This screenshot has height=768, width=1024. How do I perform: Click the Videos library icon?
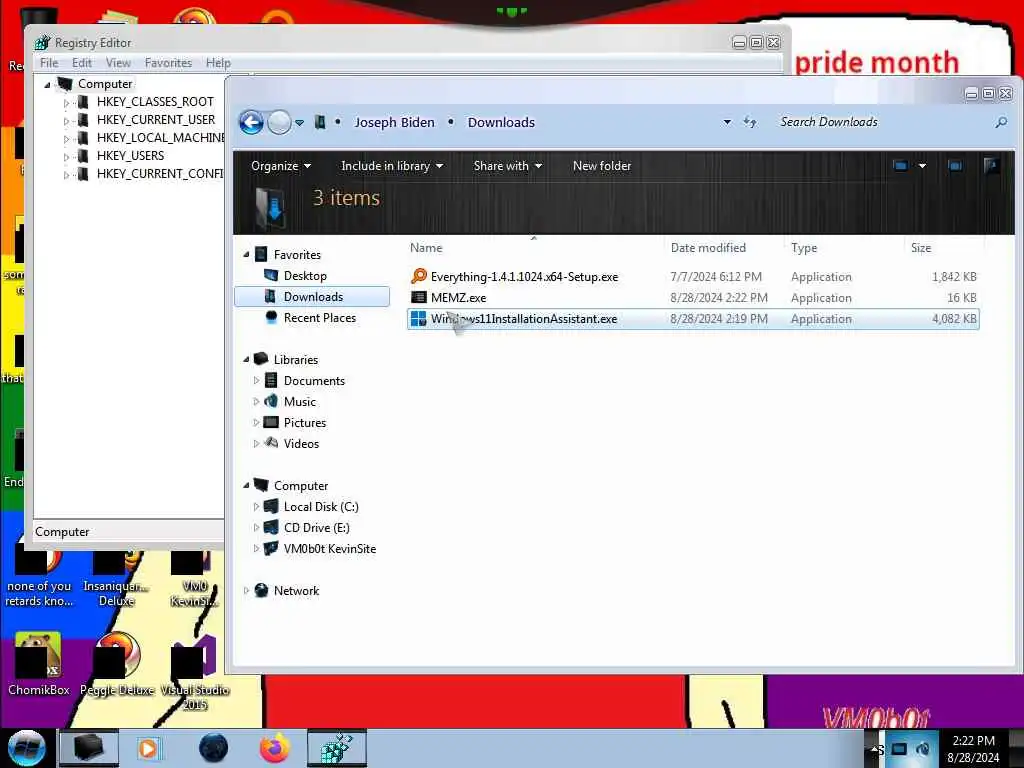tap(271, 443)
